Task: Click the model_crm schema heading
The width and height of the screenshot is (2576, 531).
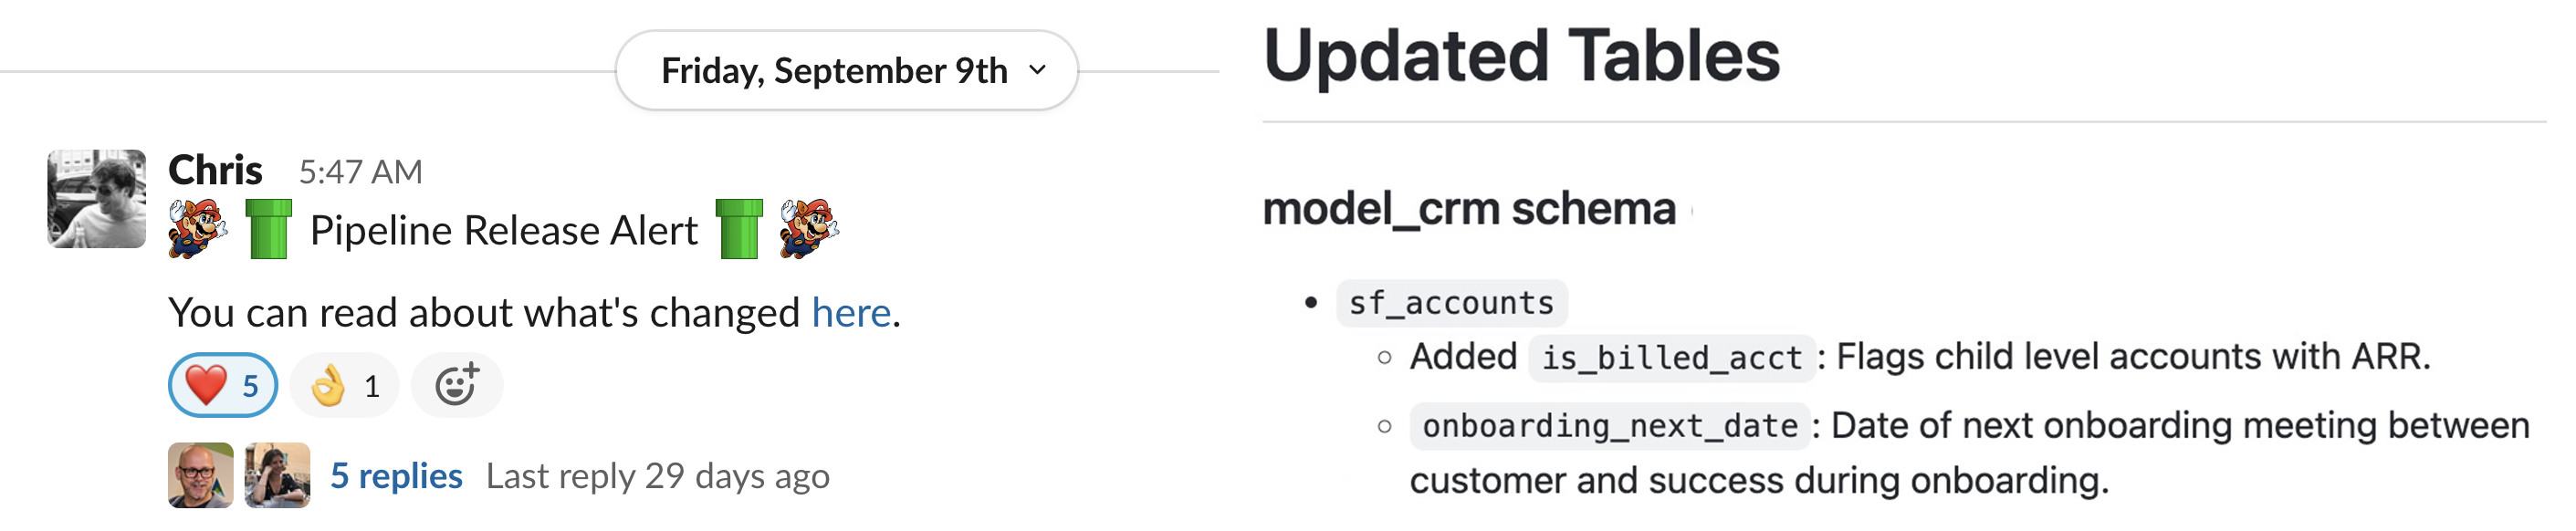Action: coord(1468,209)
